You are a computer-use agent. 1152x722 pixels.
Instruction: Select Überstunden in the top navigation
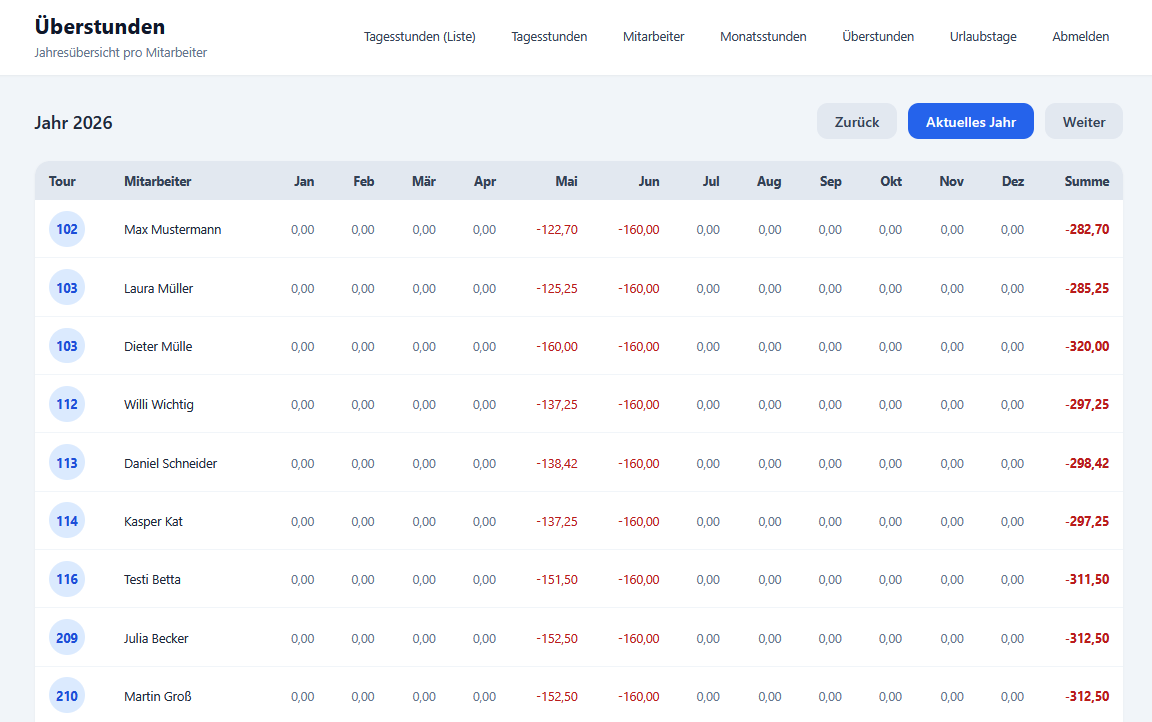(x=878, y=37)
